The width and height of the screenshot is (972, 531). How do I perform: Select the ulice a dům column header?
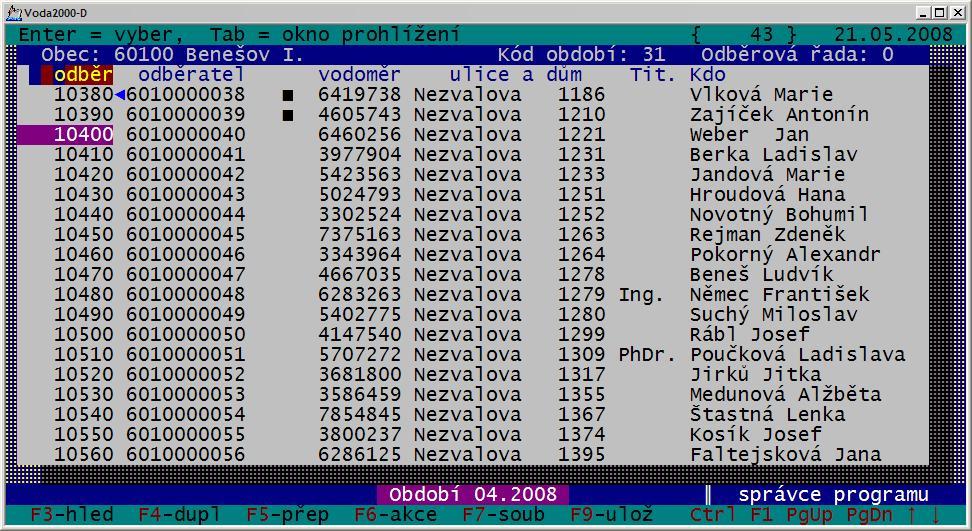(x=516, y=75)
